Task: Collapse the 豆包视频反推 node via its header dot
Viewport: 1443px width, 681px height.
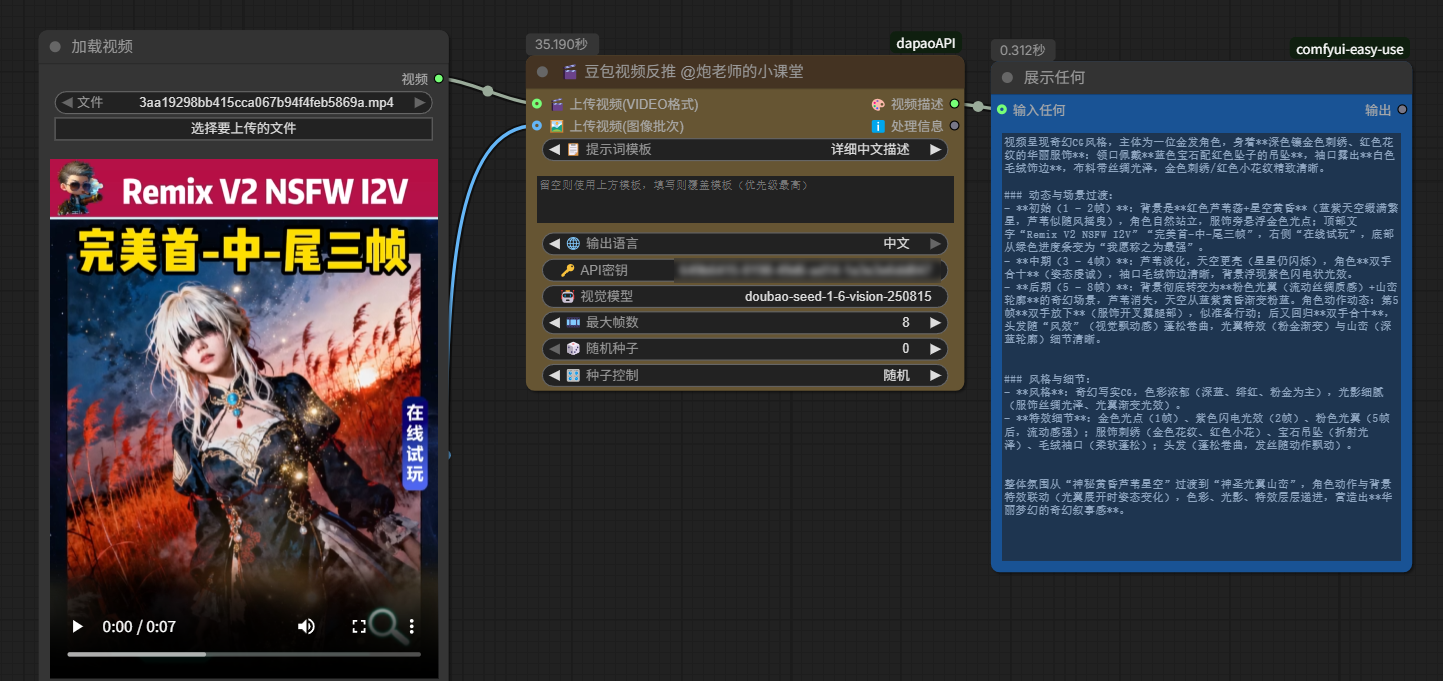Action: [542, 72]
